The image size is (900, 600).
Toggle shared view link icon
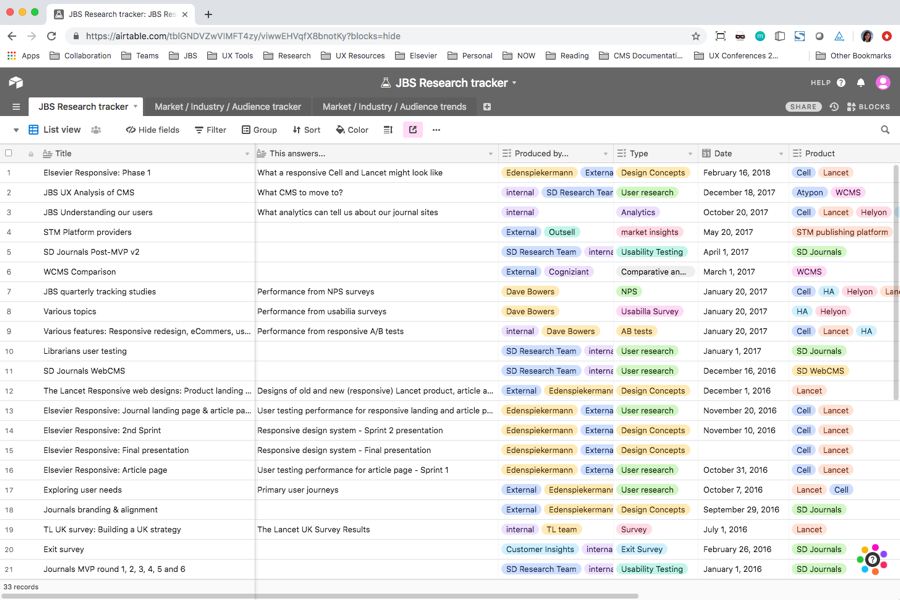point(412,129)
